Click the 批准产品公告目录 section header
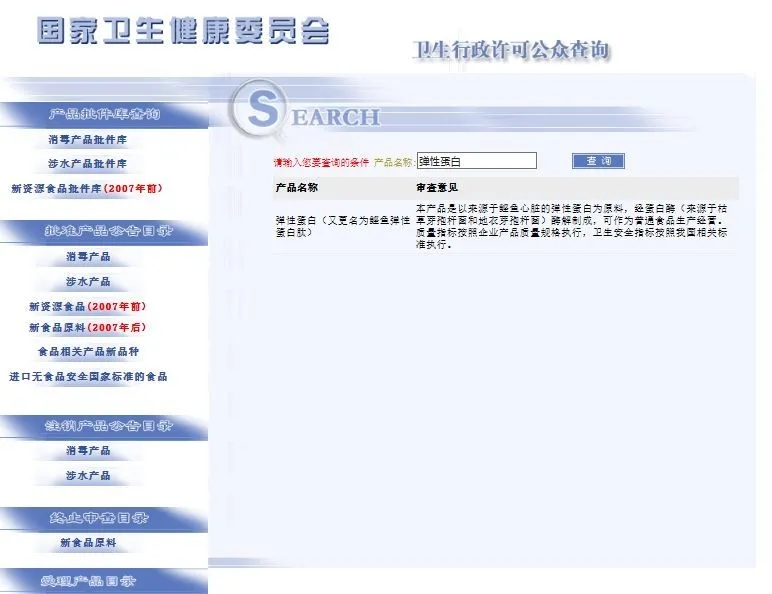 pyautogui.click(x=104, y=231)
